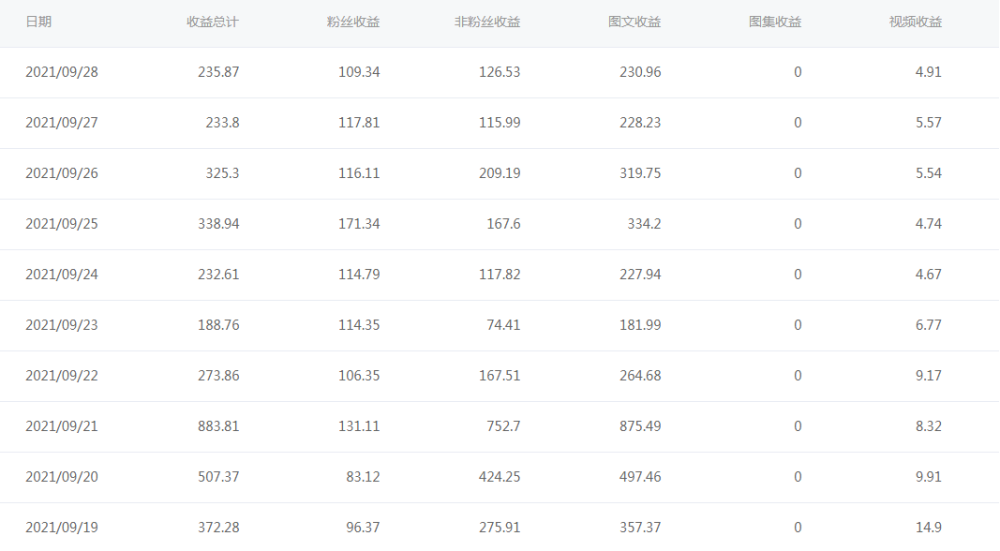Click the date cell 2021/09/28

[x=61, y=72]
